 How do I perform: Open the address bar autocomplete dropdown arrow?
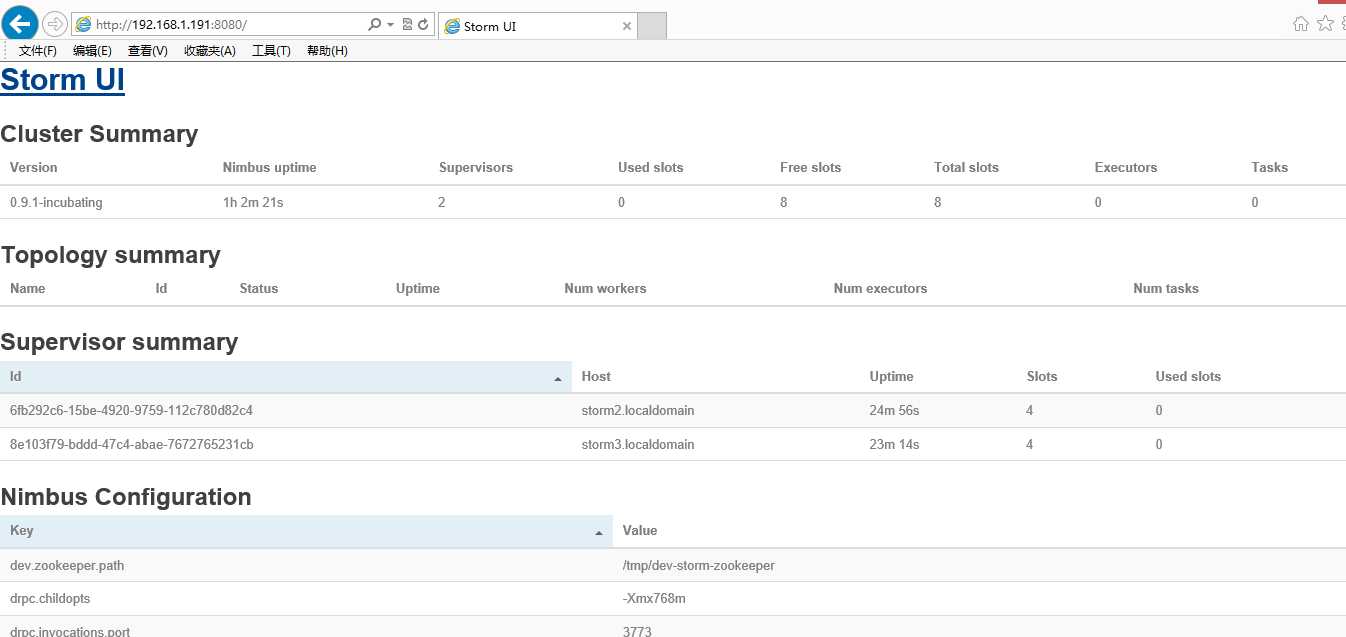coord(390,25)
